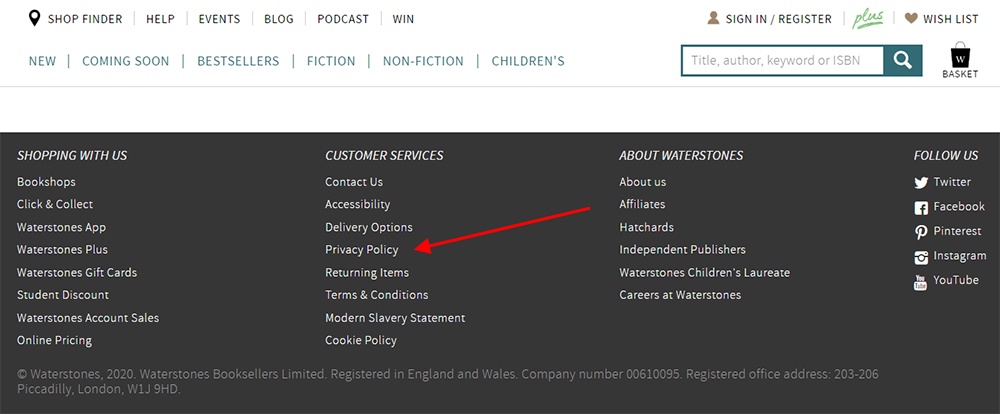Open the Shop Finder link
The width and height of the screenshot is (1000, 414).
coord(85,19)
